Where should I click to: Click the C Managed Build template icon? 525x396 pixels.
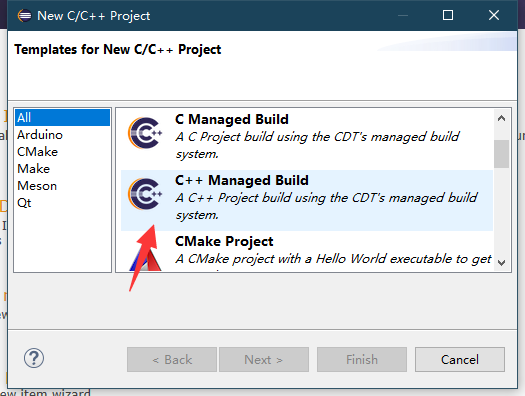pyautogui.click(x=145, y=133)
